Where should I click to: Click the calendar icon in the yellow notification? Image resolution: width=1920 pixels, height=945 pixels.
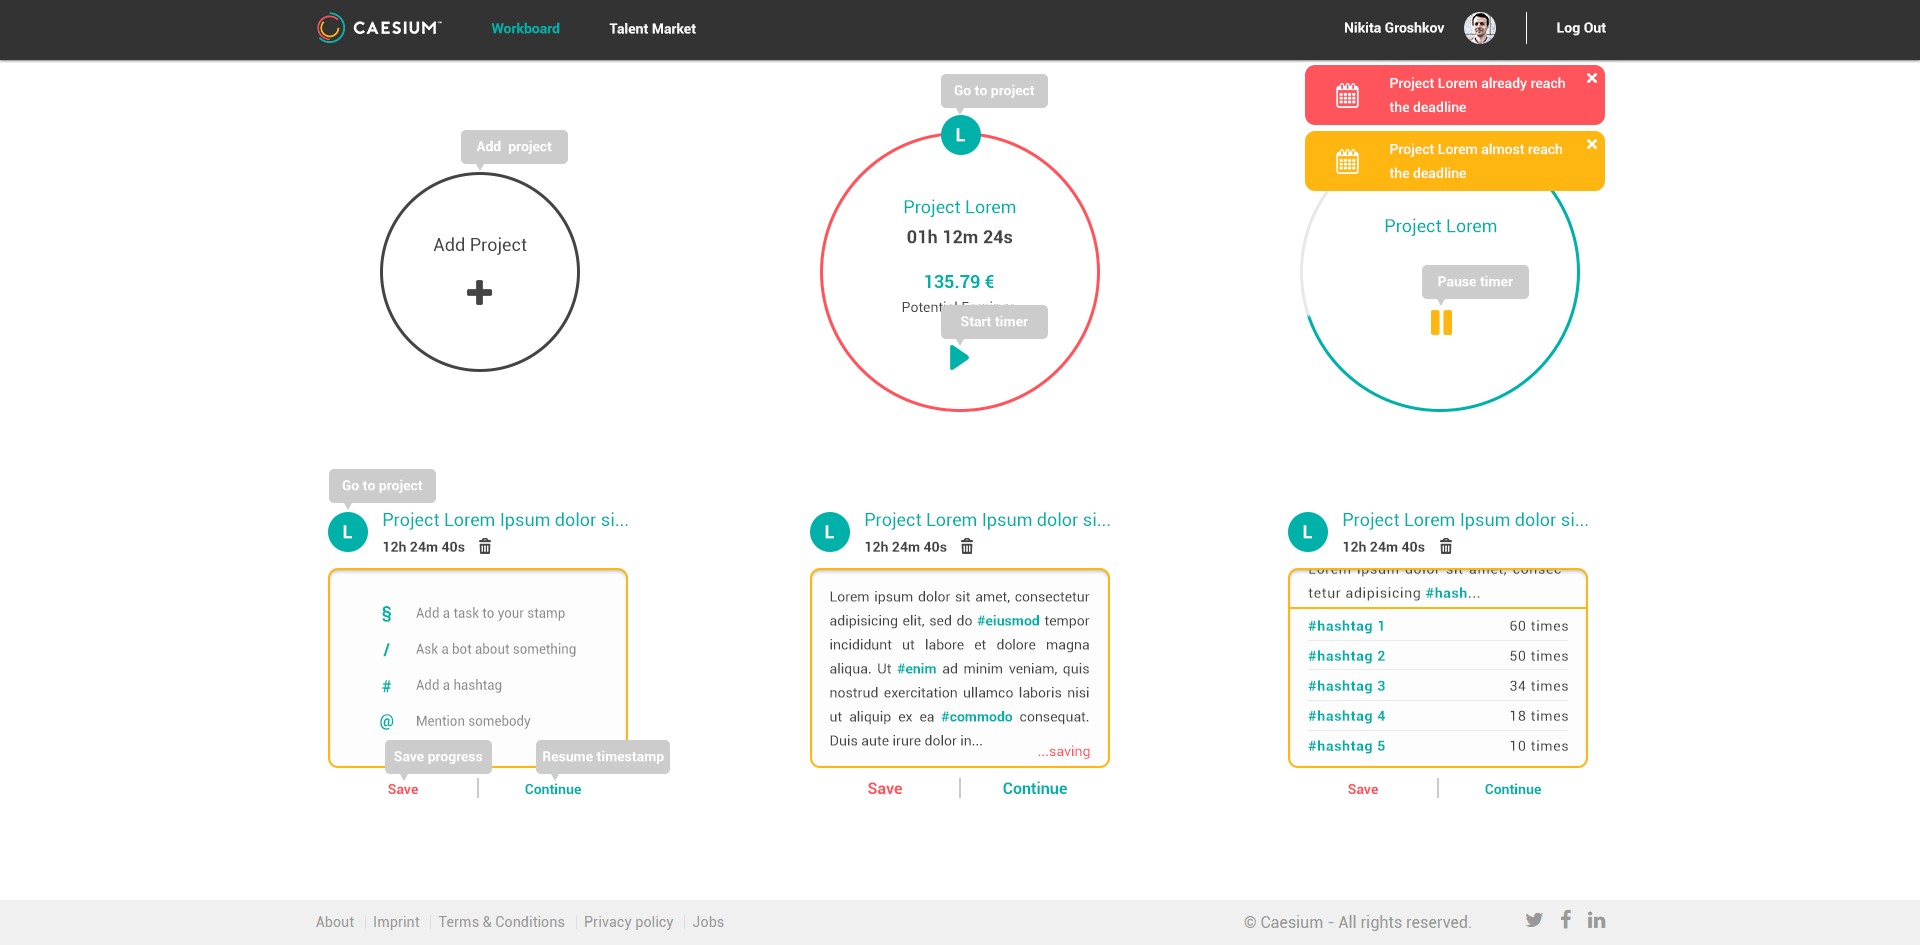[1348, 161]
